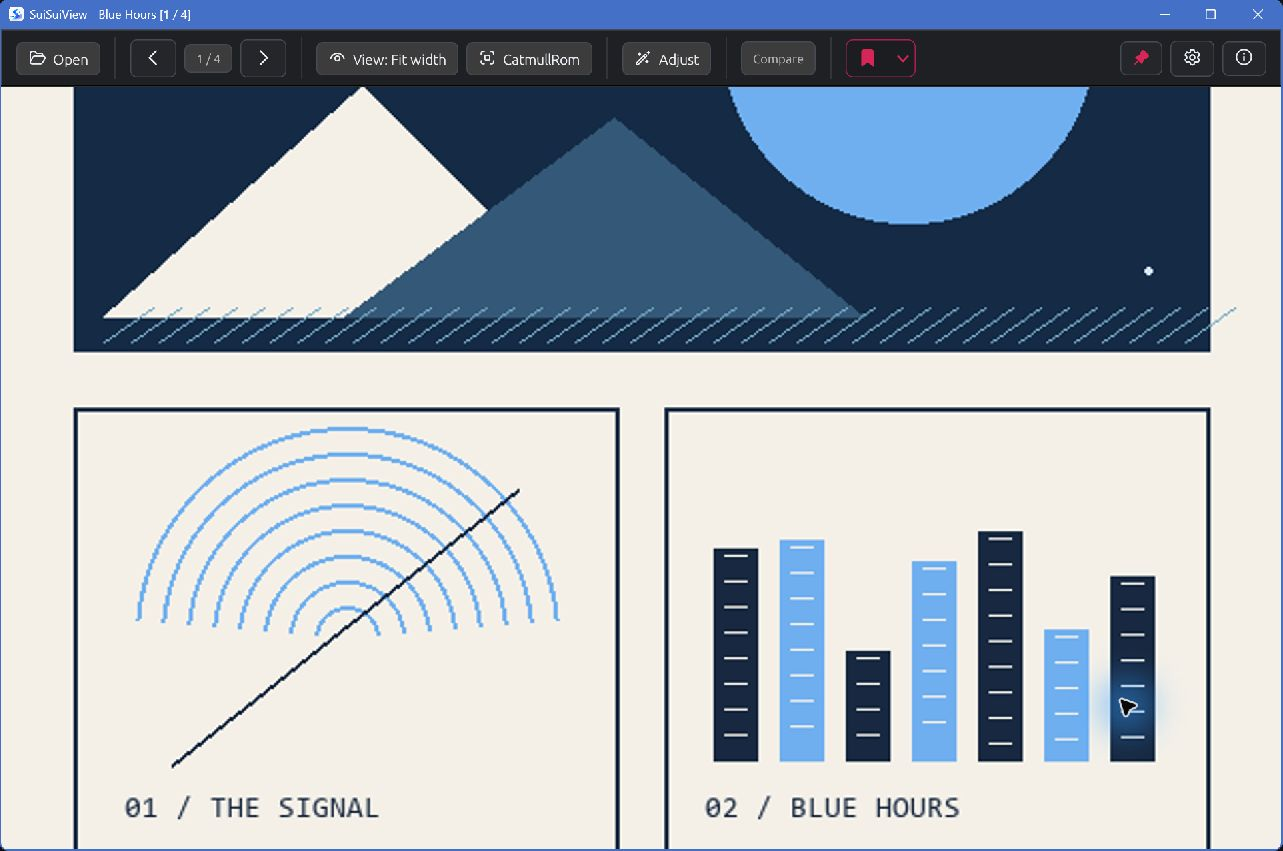
Task: Click the magic wand Adjust icon
Action: pos(642,59)
